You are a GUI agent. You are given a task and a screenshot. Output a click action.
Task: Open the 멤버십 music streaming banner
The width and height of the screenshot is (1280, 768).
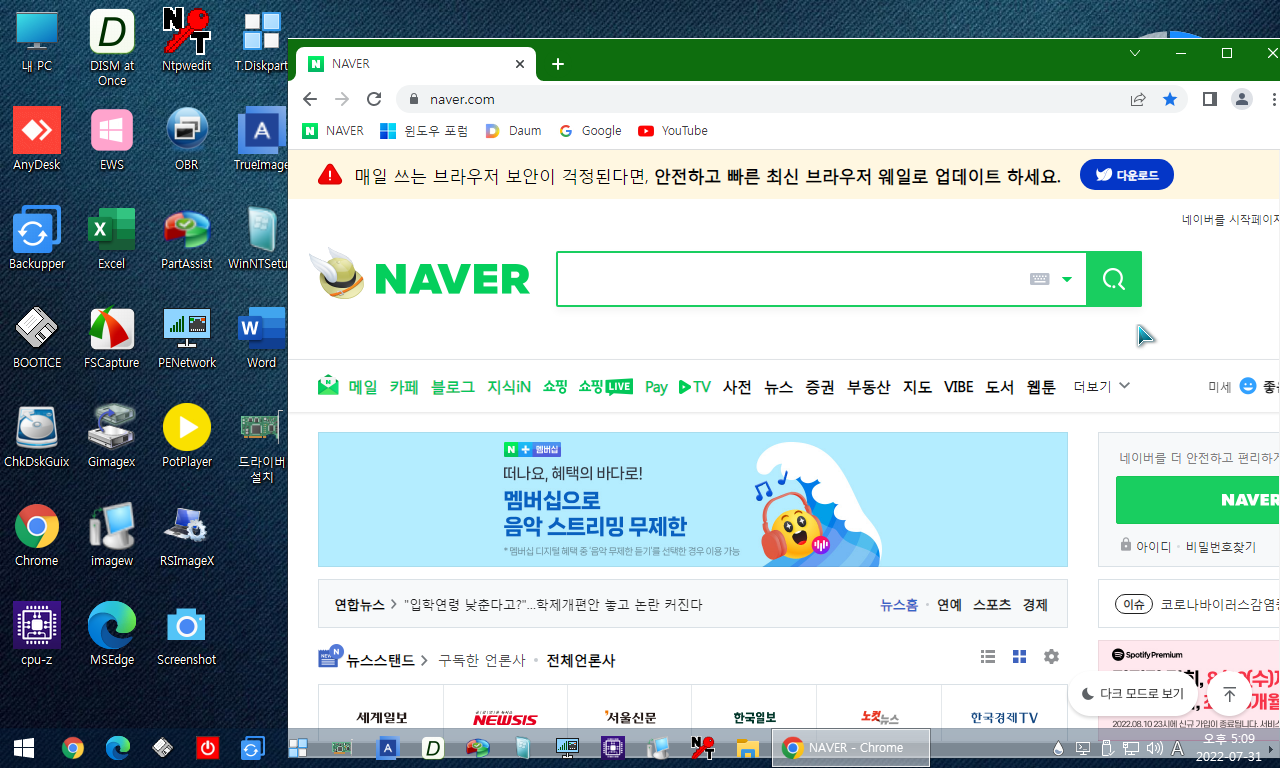point(692,500)
